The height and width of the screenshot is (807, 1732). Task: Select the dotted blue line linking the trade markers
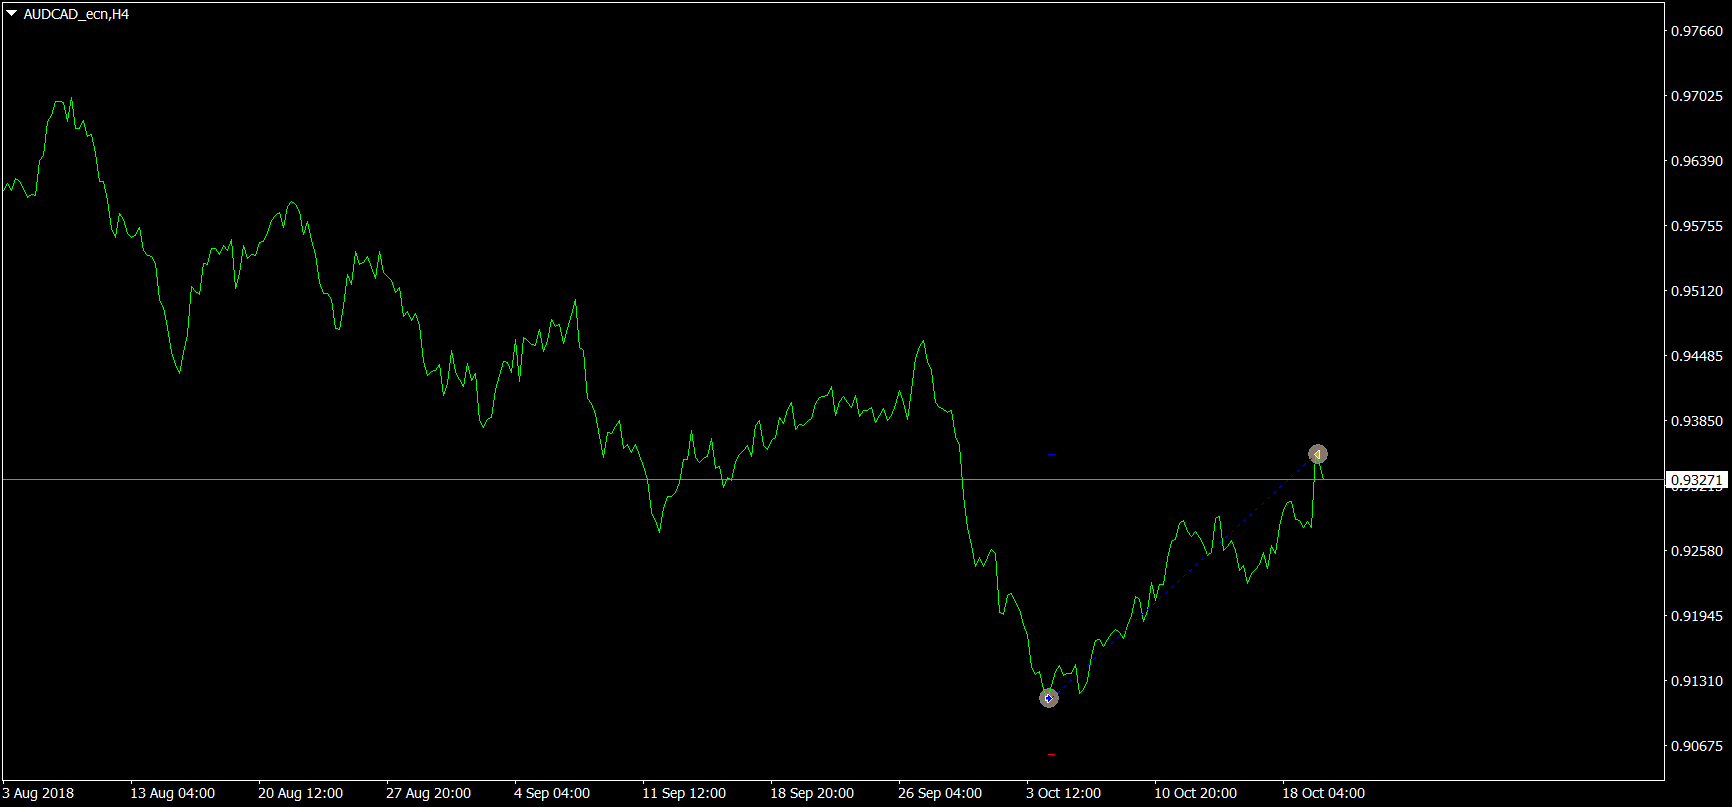[1183, 576]
